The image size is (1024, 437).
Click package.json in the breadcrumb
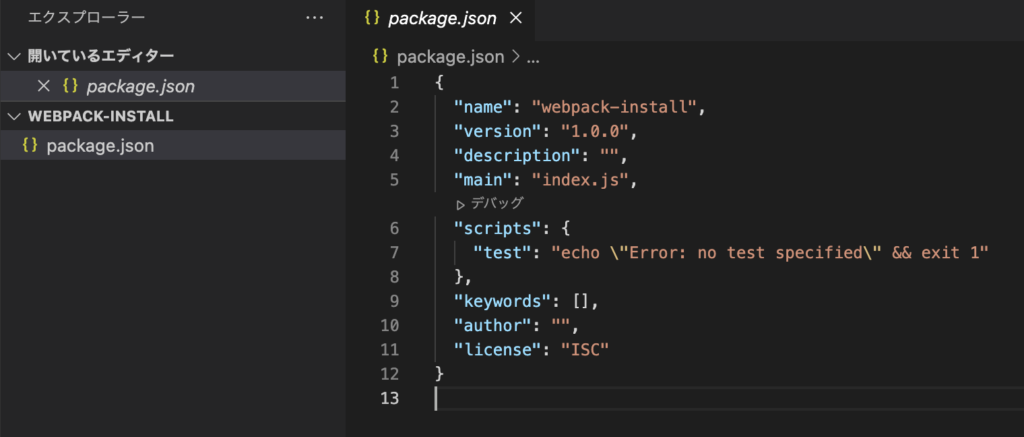451,57
